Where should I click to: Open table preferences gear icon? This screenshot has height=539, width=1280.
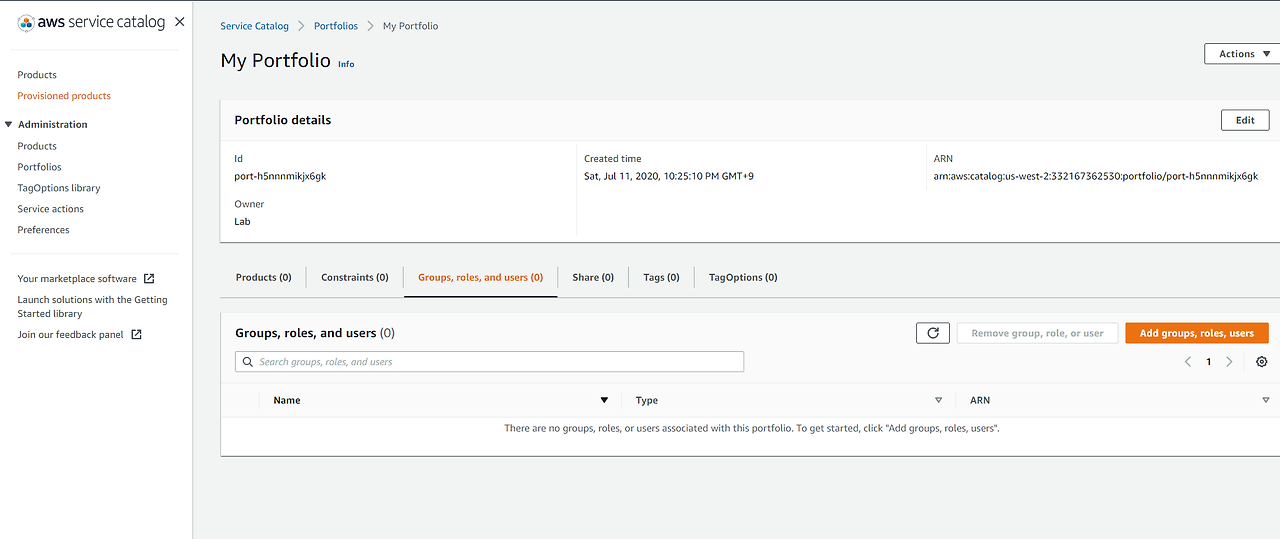pyautogui.click(x=1262, y=362)
